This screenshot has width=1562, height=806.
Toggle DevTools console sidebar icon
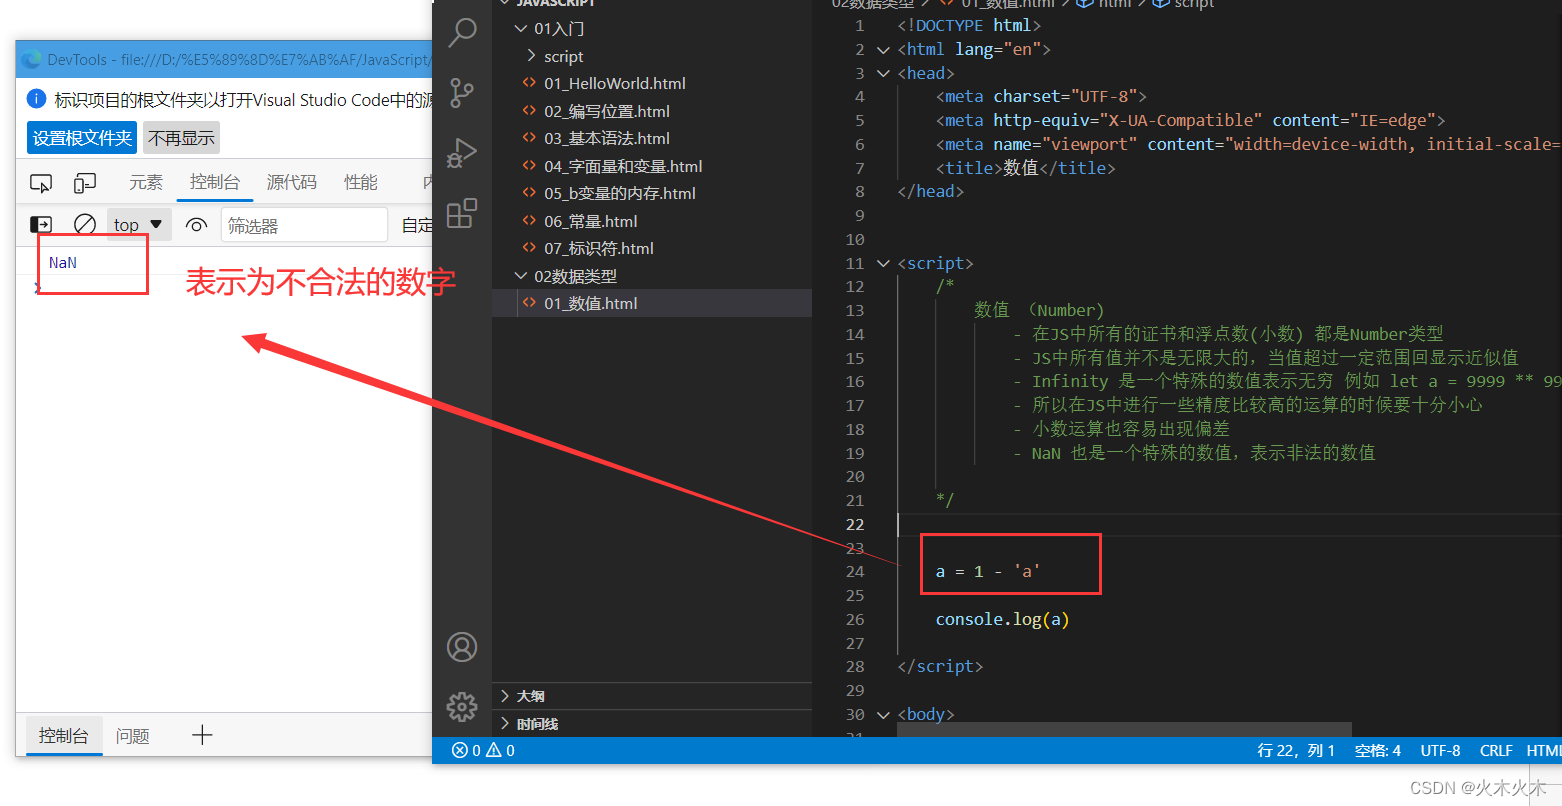[41, 225]
